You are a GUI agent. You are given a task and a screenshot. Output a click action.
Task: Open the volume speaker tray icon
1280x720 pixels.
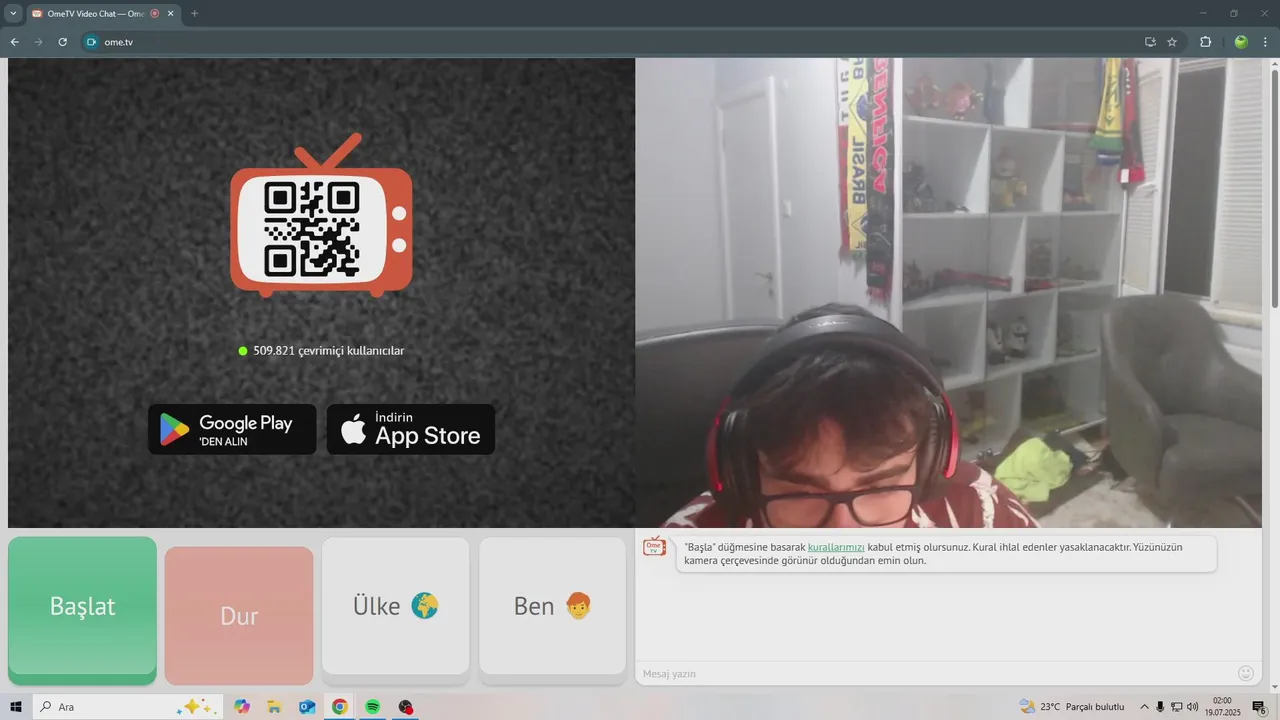point(1192,707)
